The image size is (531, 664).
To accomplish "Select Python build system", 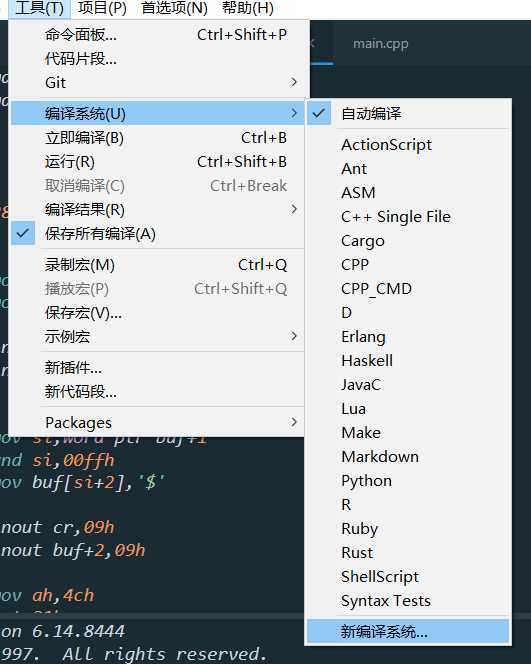I will (x=408, y=481).
